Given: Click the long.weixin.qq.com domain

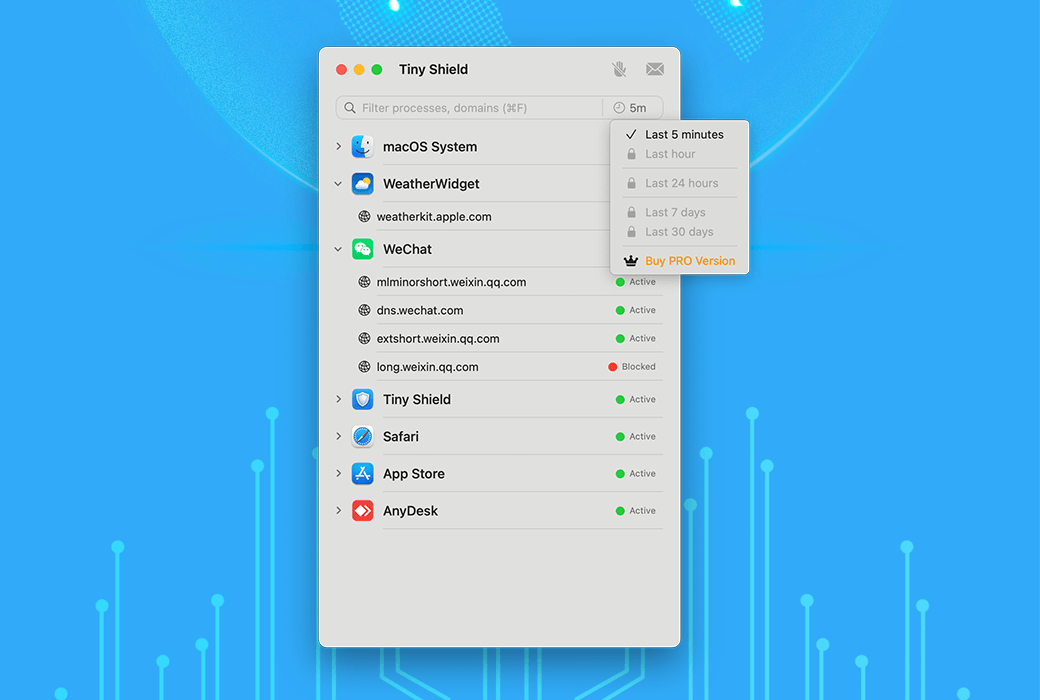Looking at the screenshot, I should coord(427,366).
